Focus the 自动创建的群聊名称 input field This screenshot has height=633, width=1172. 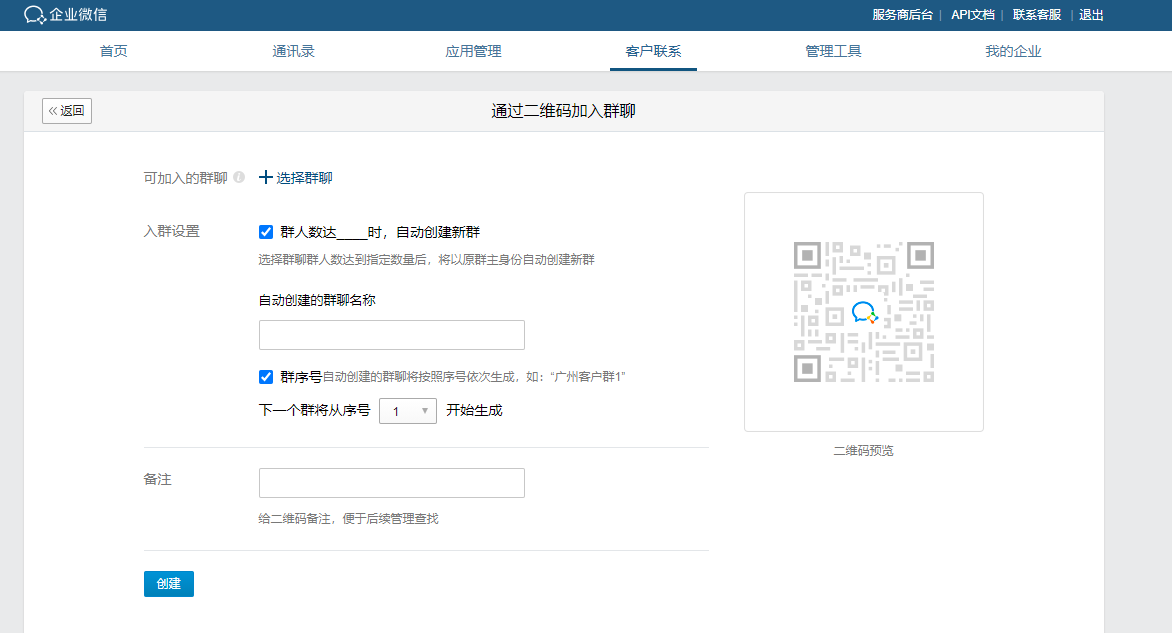(x=392, y=335)
